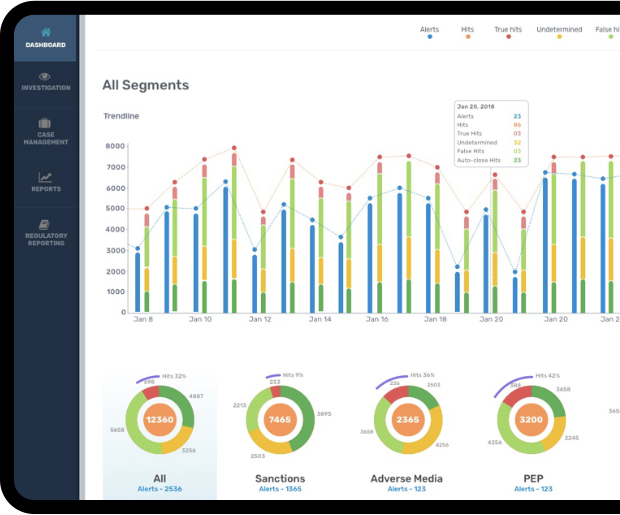
Task: Toggle the Undetermined legend yellow dot
Action: coord(559,37)
